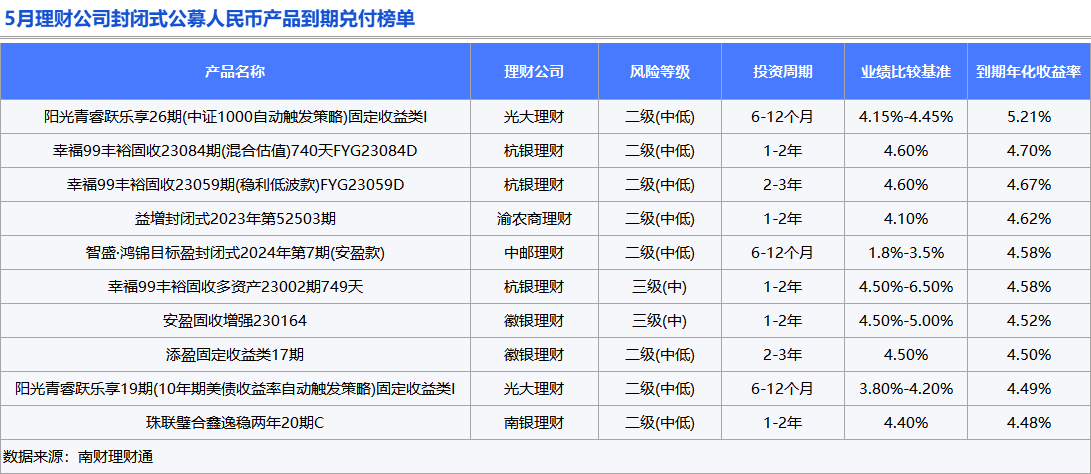Click the benchmark 4.50%-5.00% cell
1091x474 pixels.
(x=906, y=321)
